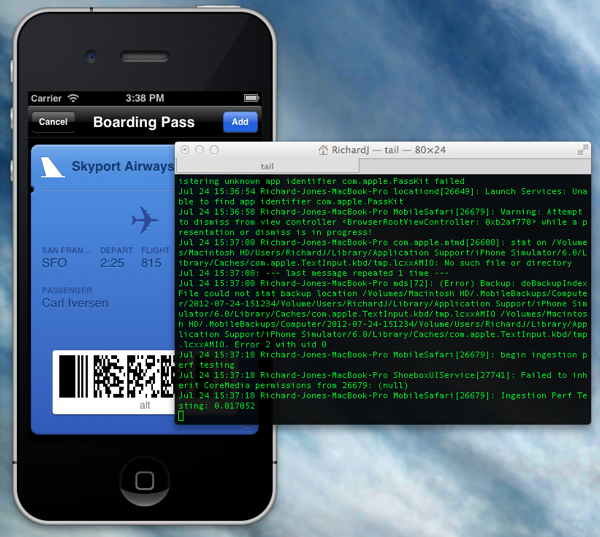The width and height of the screenshot is (600, 537).
Task: Click the 'Boarding Pass' navigation title
Action: 144,122
